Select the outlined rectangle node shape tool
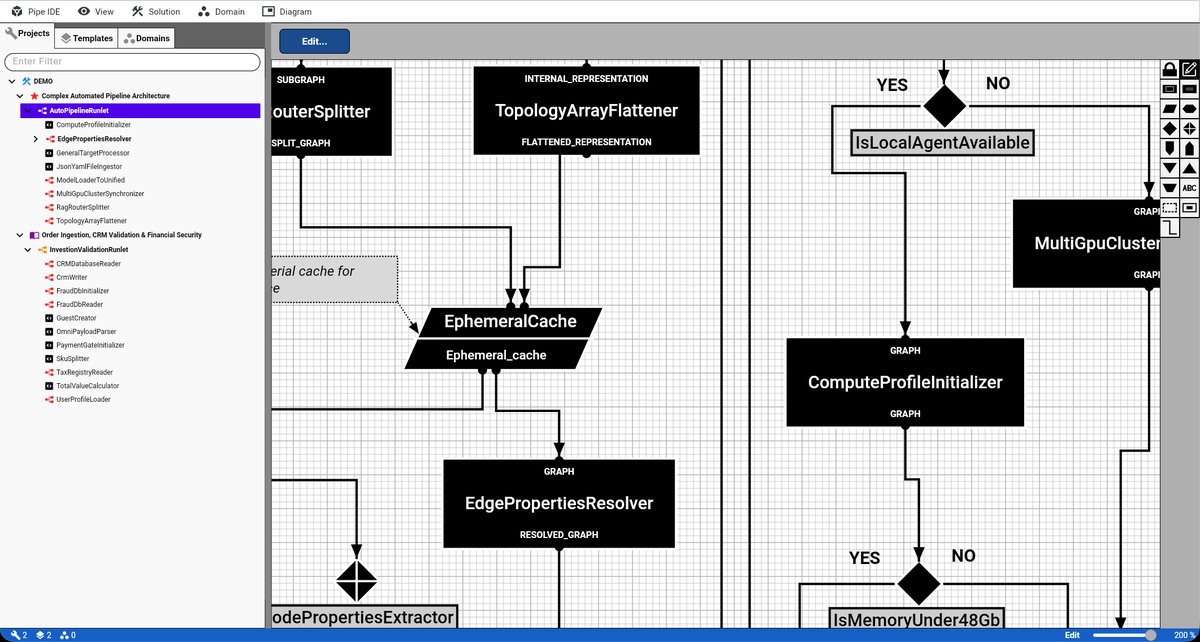Viewport: 1200px width, 642px height. (x=1169, y=89)
